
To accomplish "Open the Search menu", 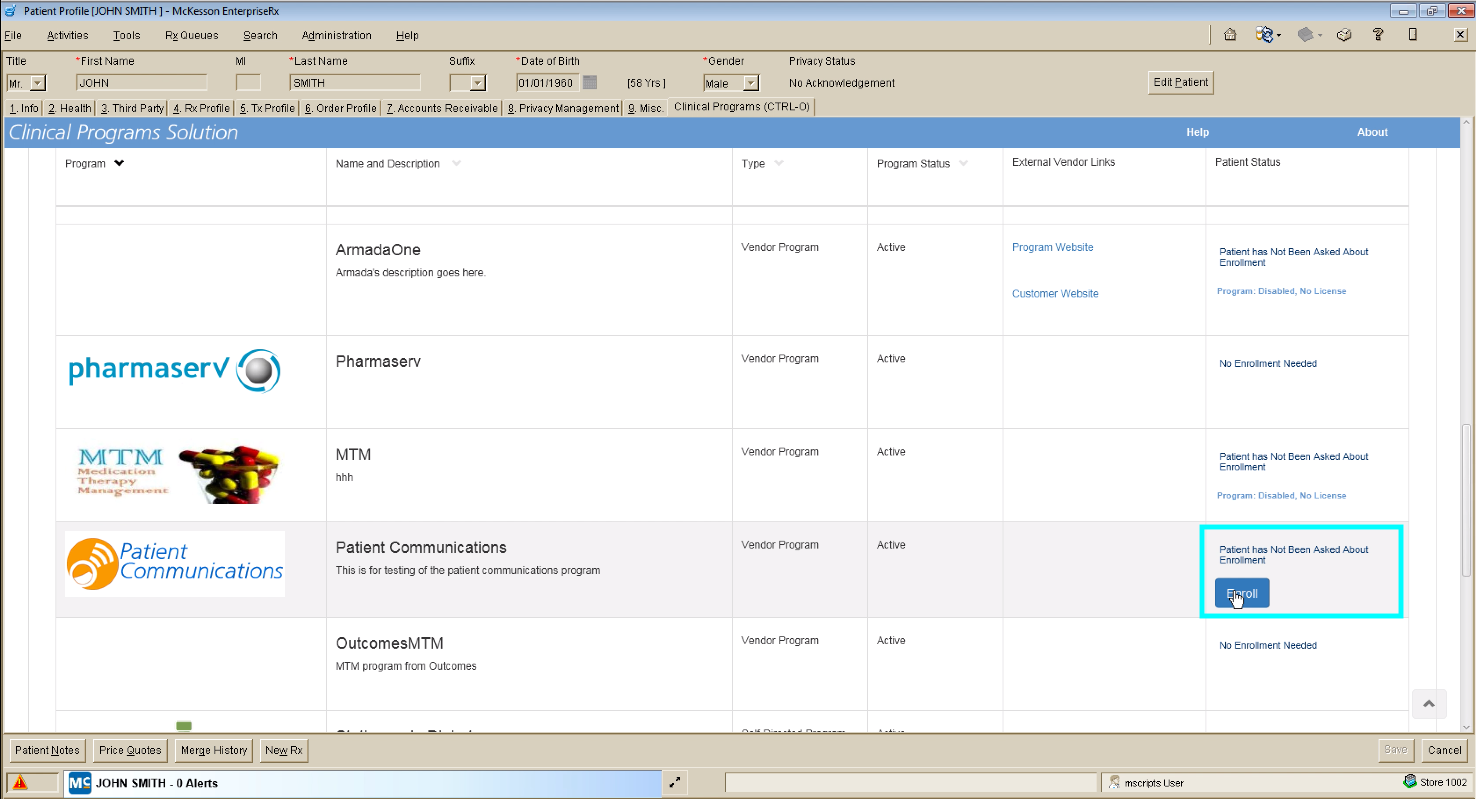I will point(260,35).
